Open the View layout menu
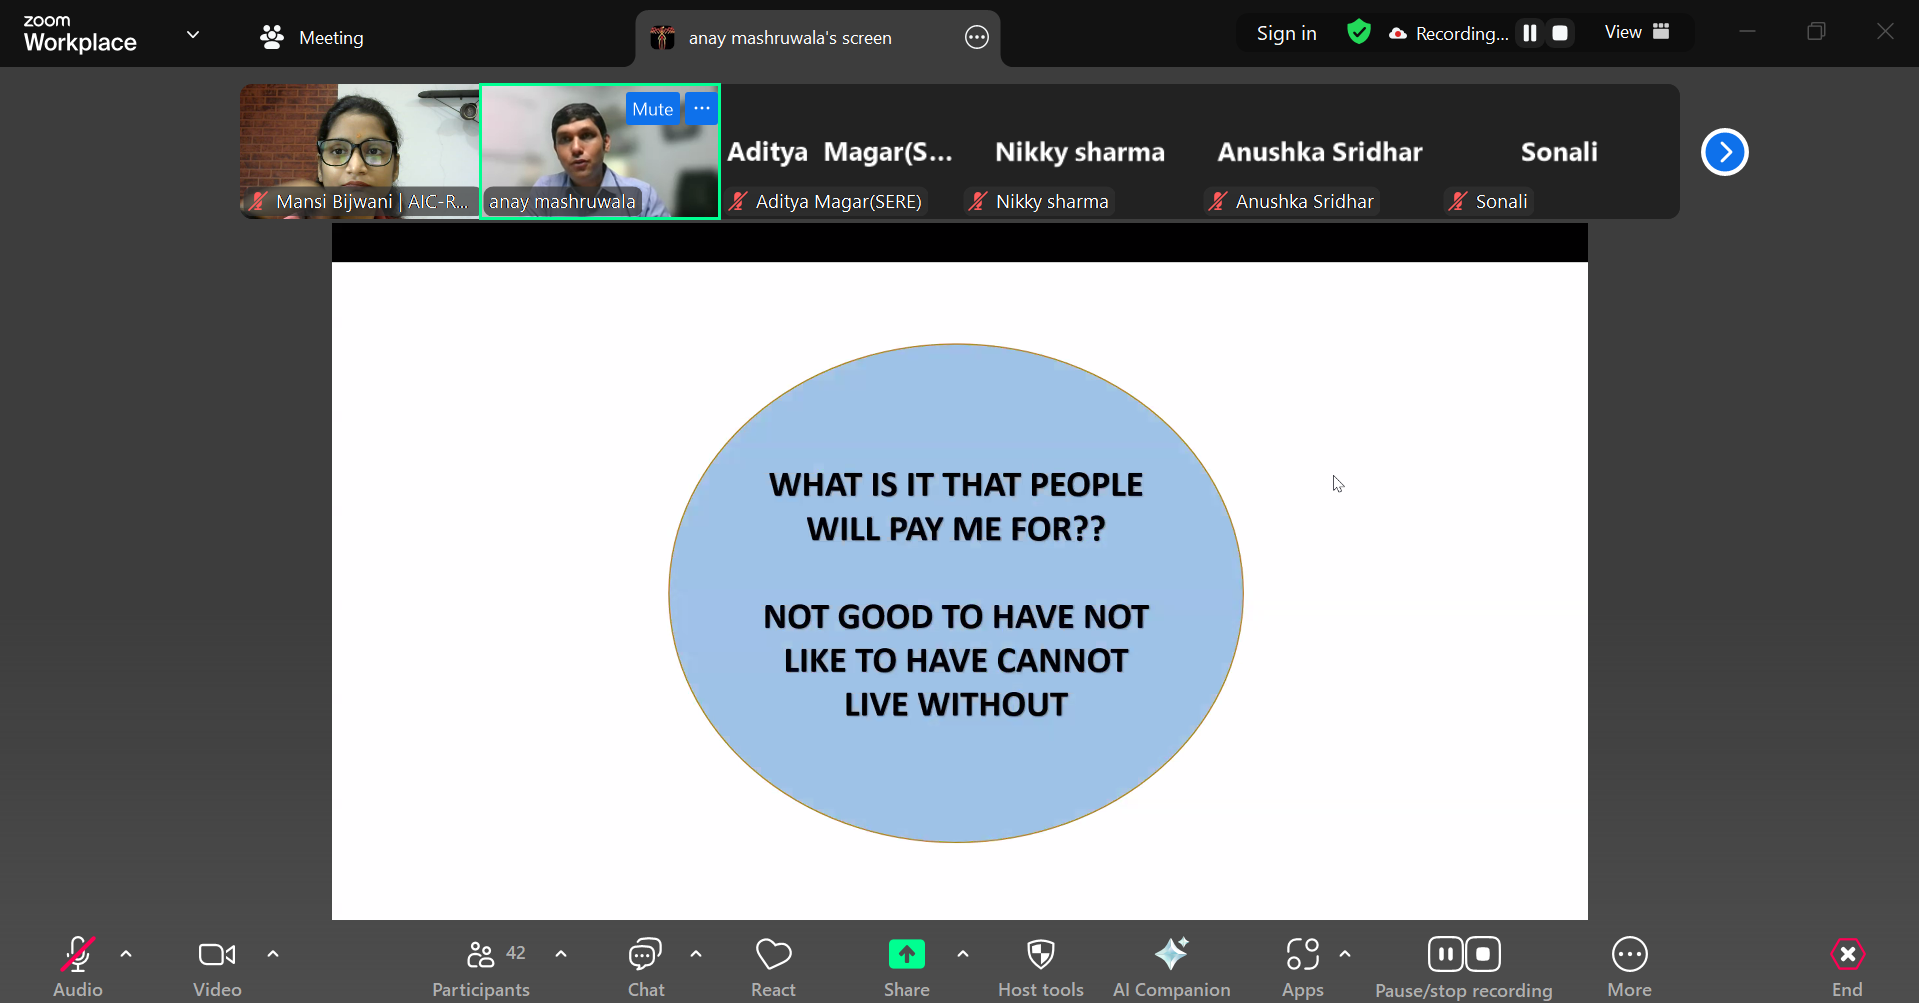Screen dimensions: 1919x1003 coord(1636,32)
